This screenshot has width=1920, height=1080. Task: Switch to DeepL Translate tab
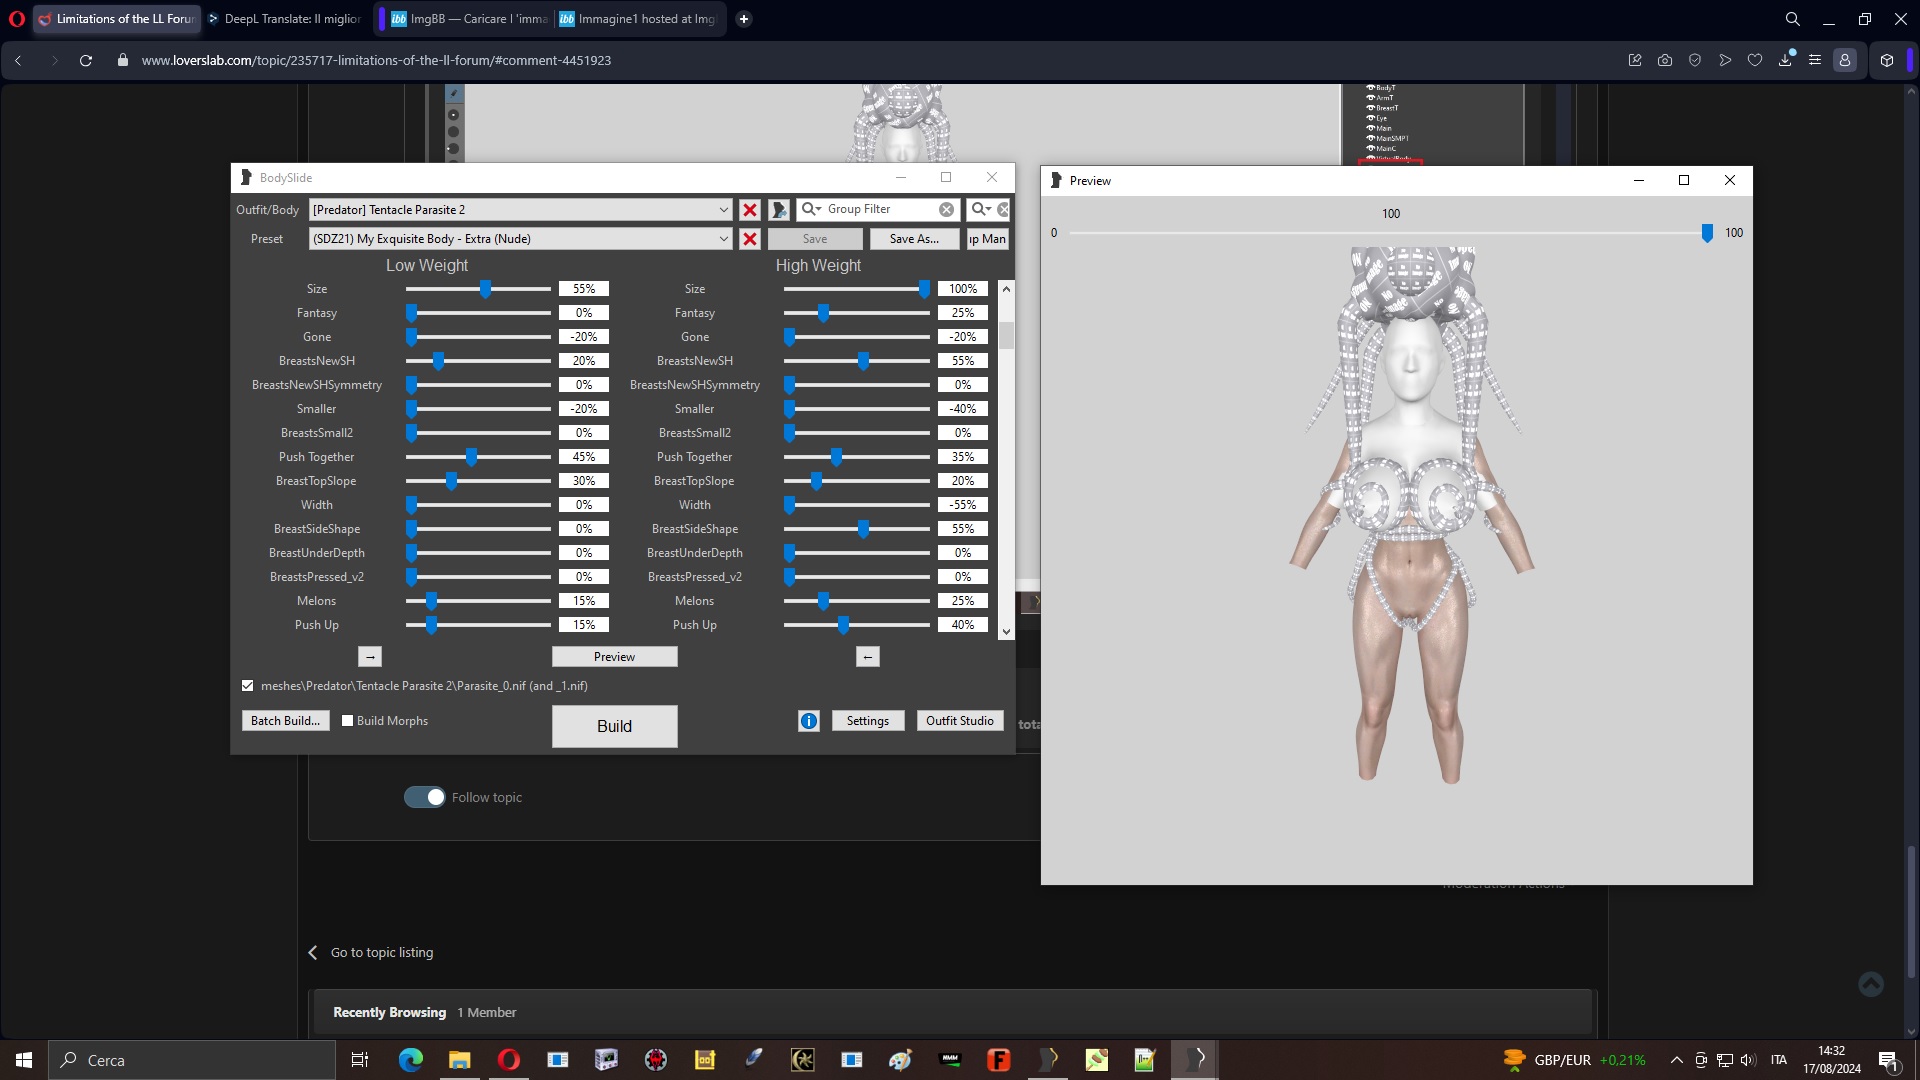[x=284, y=19]
